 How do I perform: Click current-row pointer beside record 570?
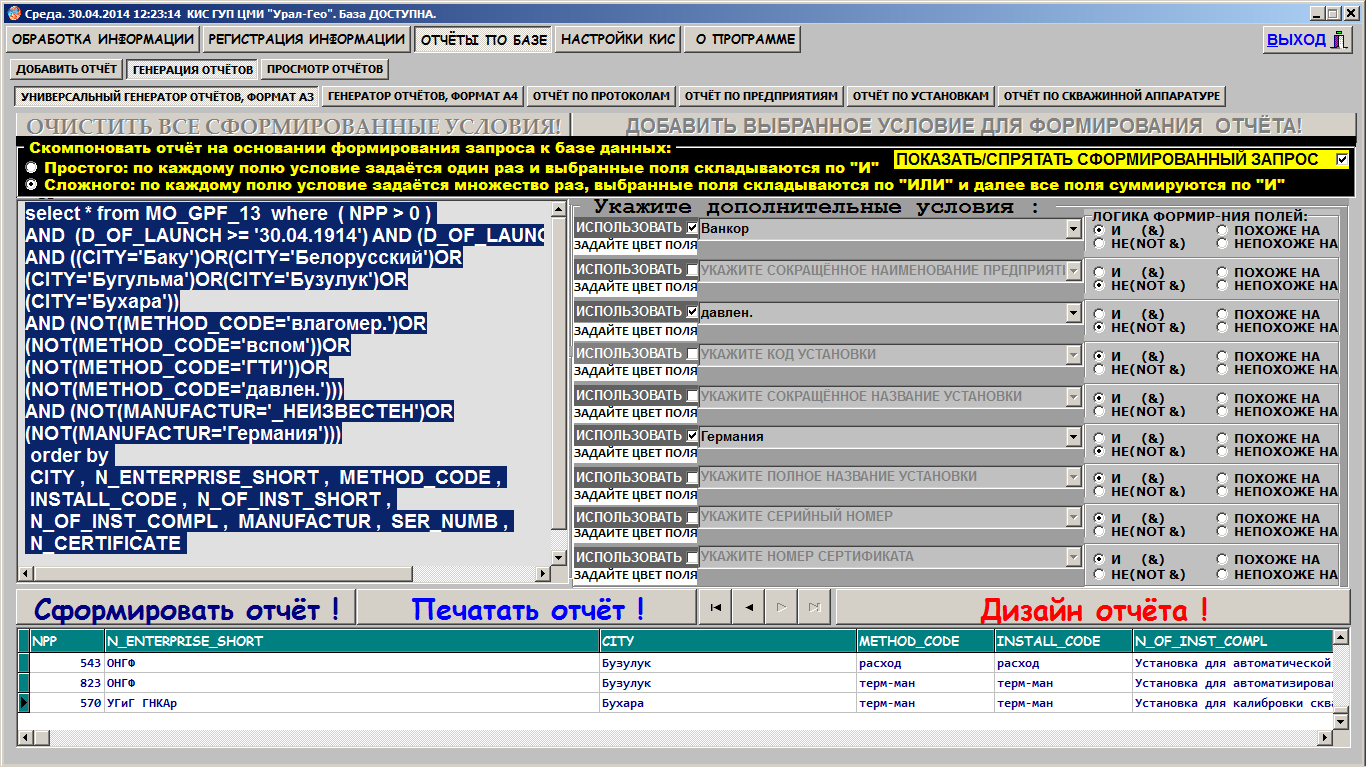point(24,703)
